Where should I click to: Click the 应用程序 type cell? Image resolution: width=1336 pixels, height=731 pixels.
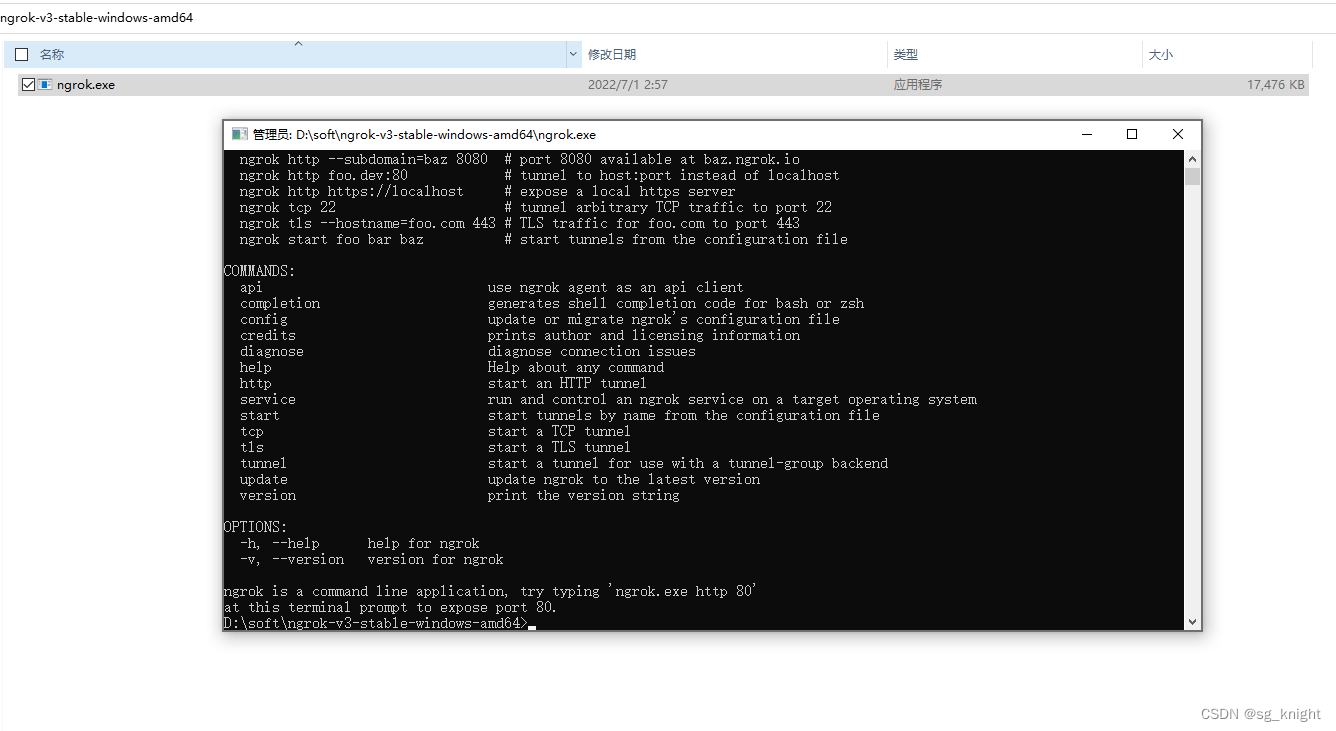[918, 85]
